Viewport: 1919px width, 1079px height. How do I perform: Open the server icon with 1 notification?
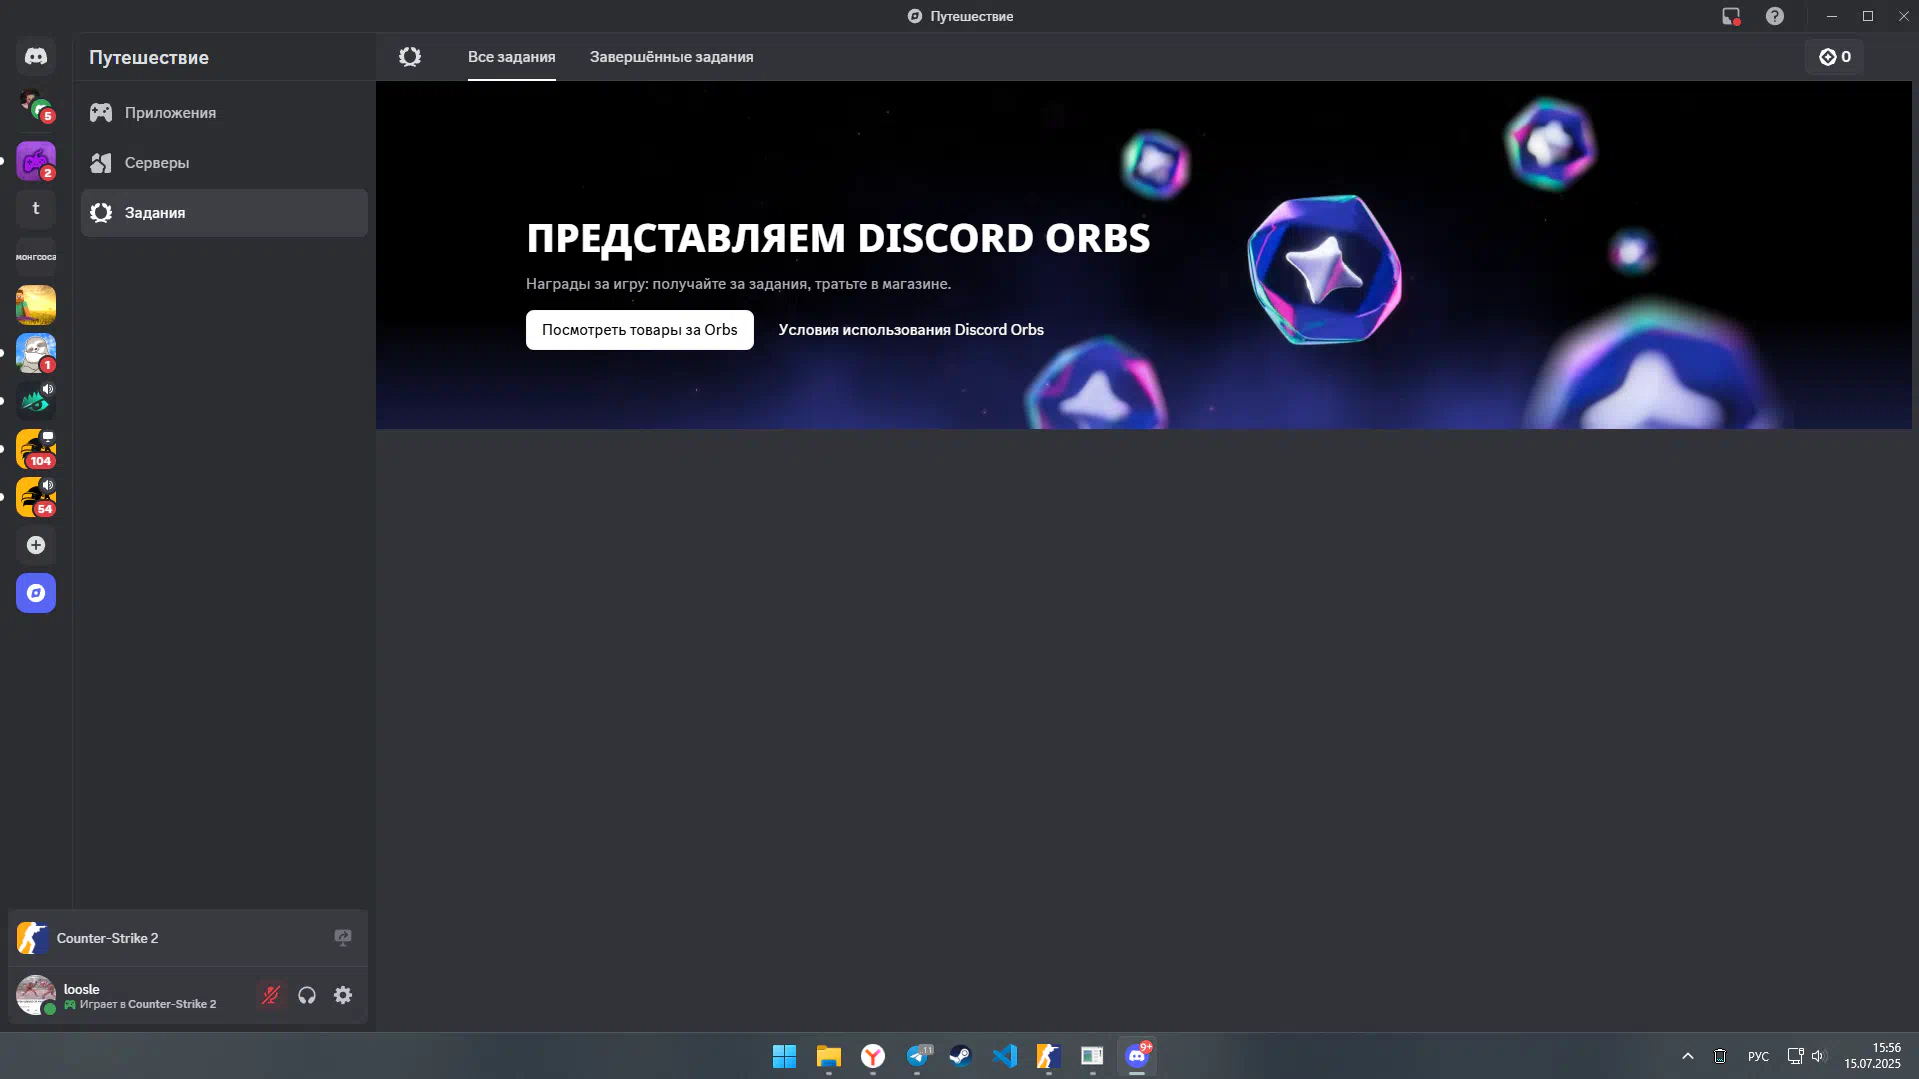point(36,353)
